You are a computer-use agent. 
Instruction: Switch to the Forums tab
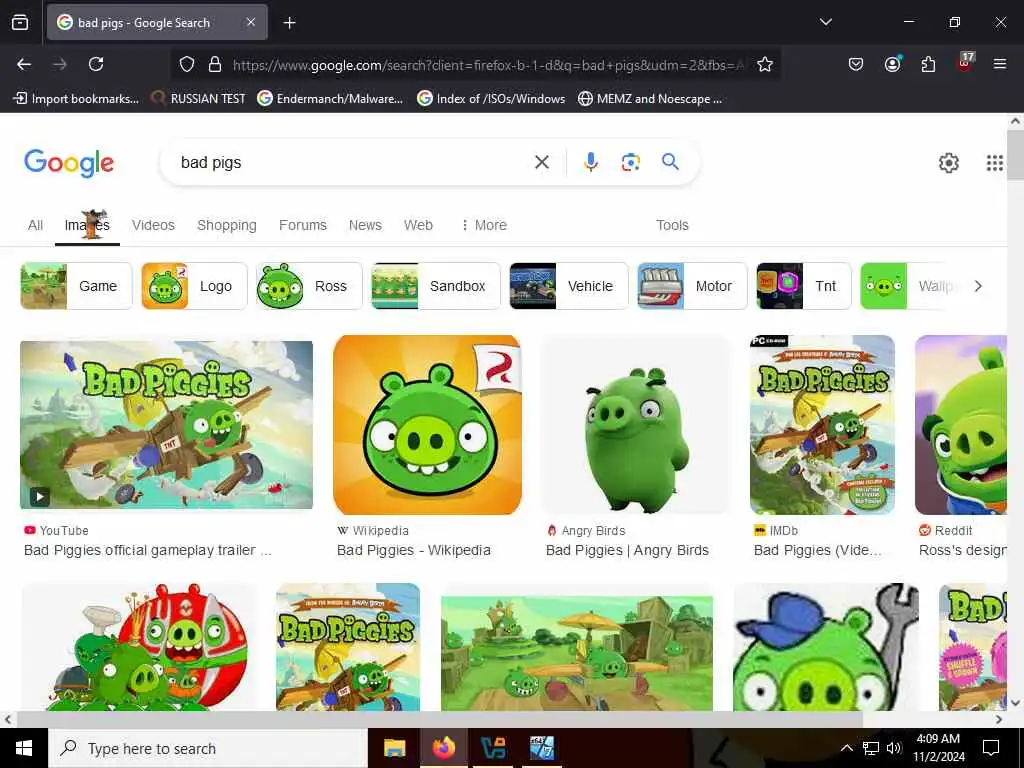pos(302,225)
